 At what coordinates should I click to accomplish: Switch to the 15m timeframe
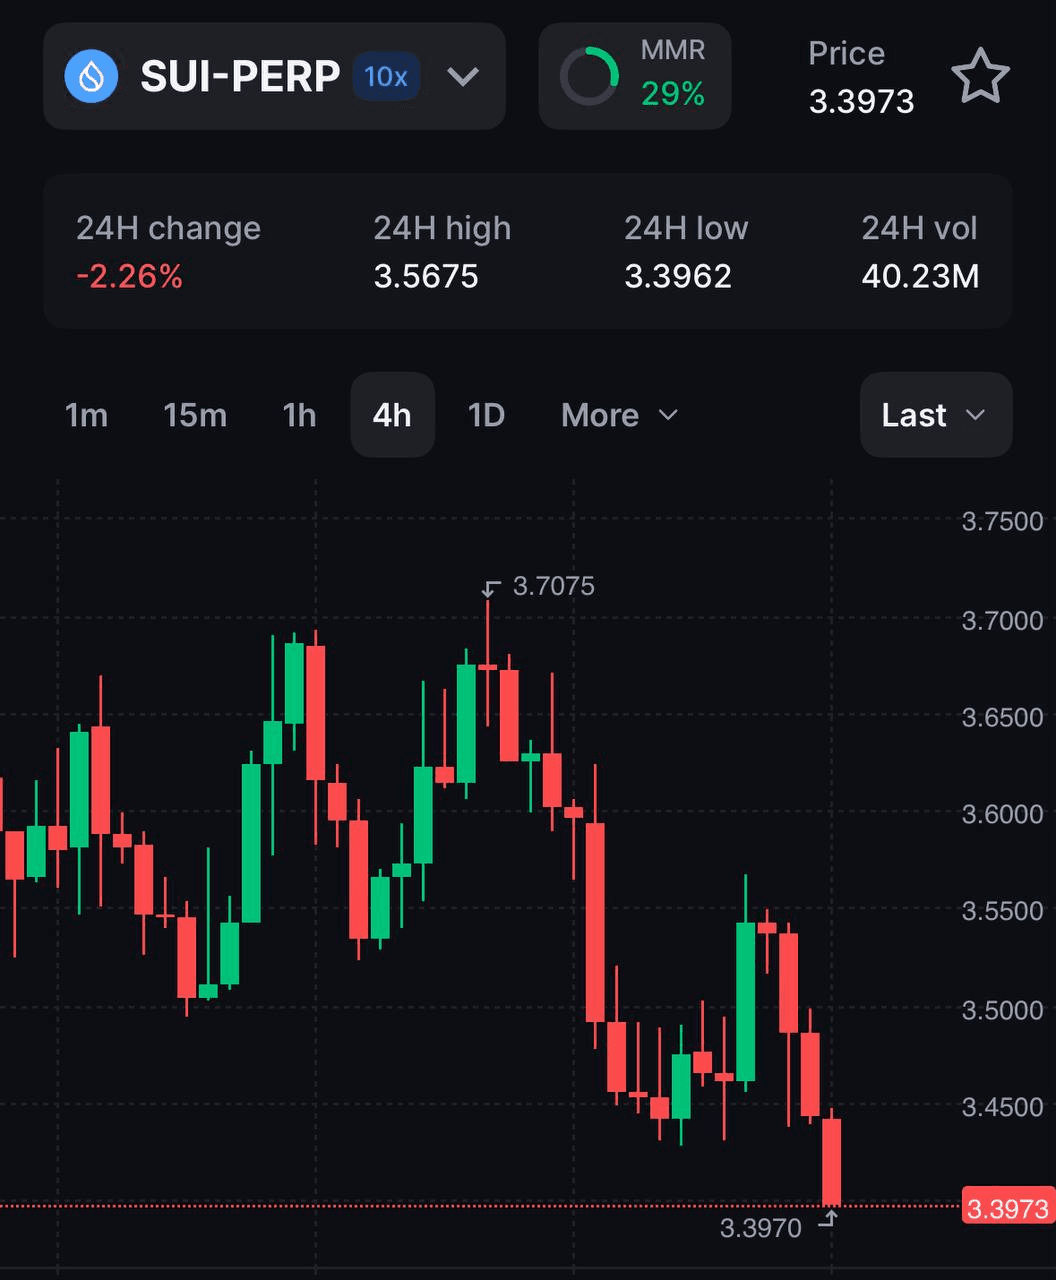pyautogui.click(x=195, y=415)
